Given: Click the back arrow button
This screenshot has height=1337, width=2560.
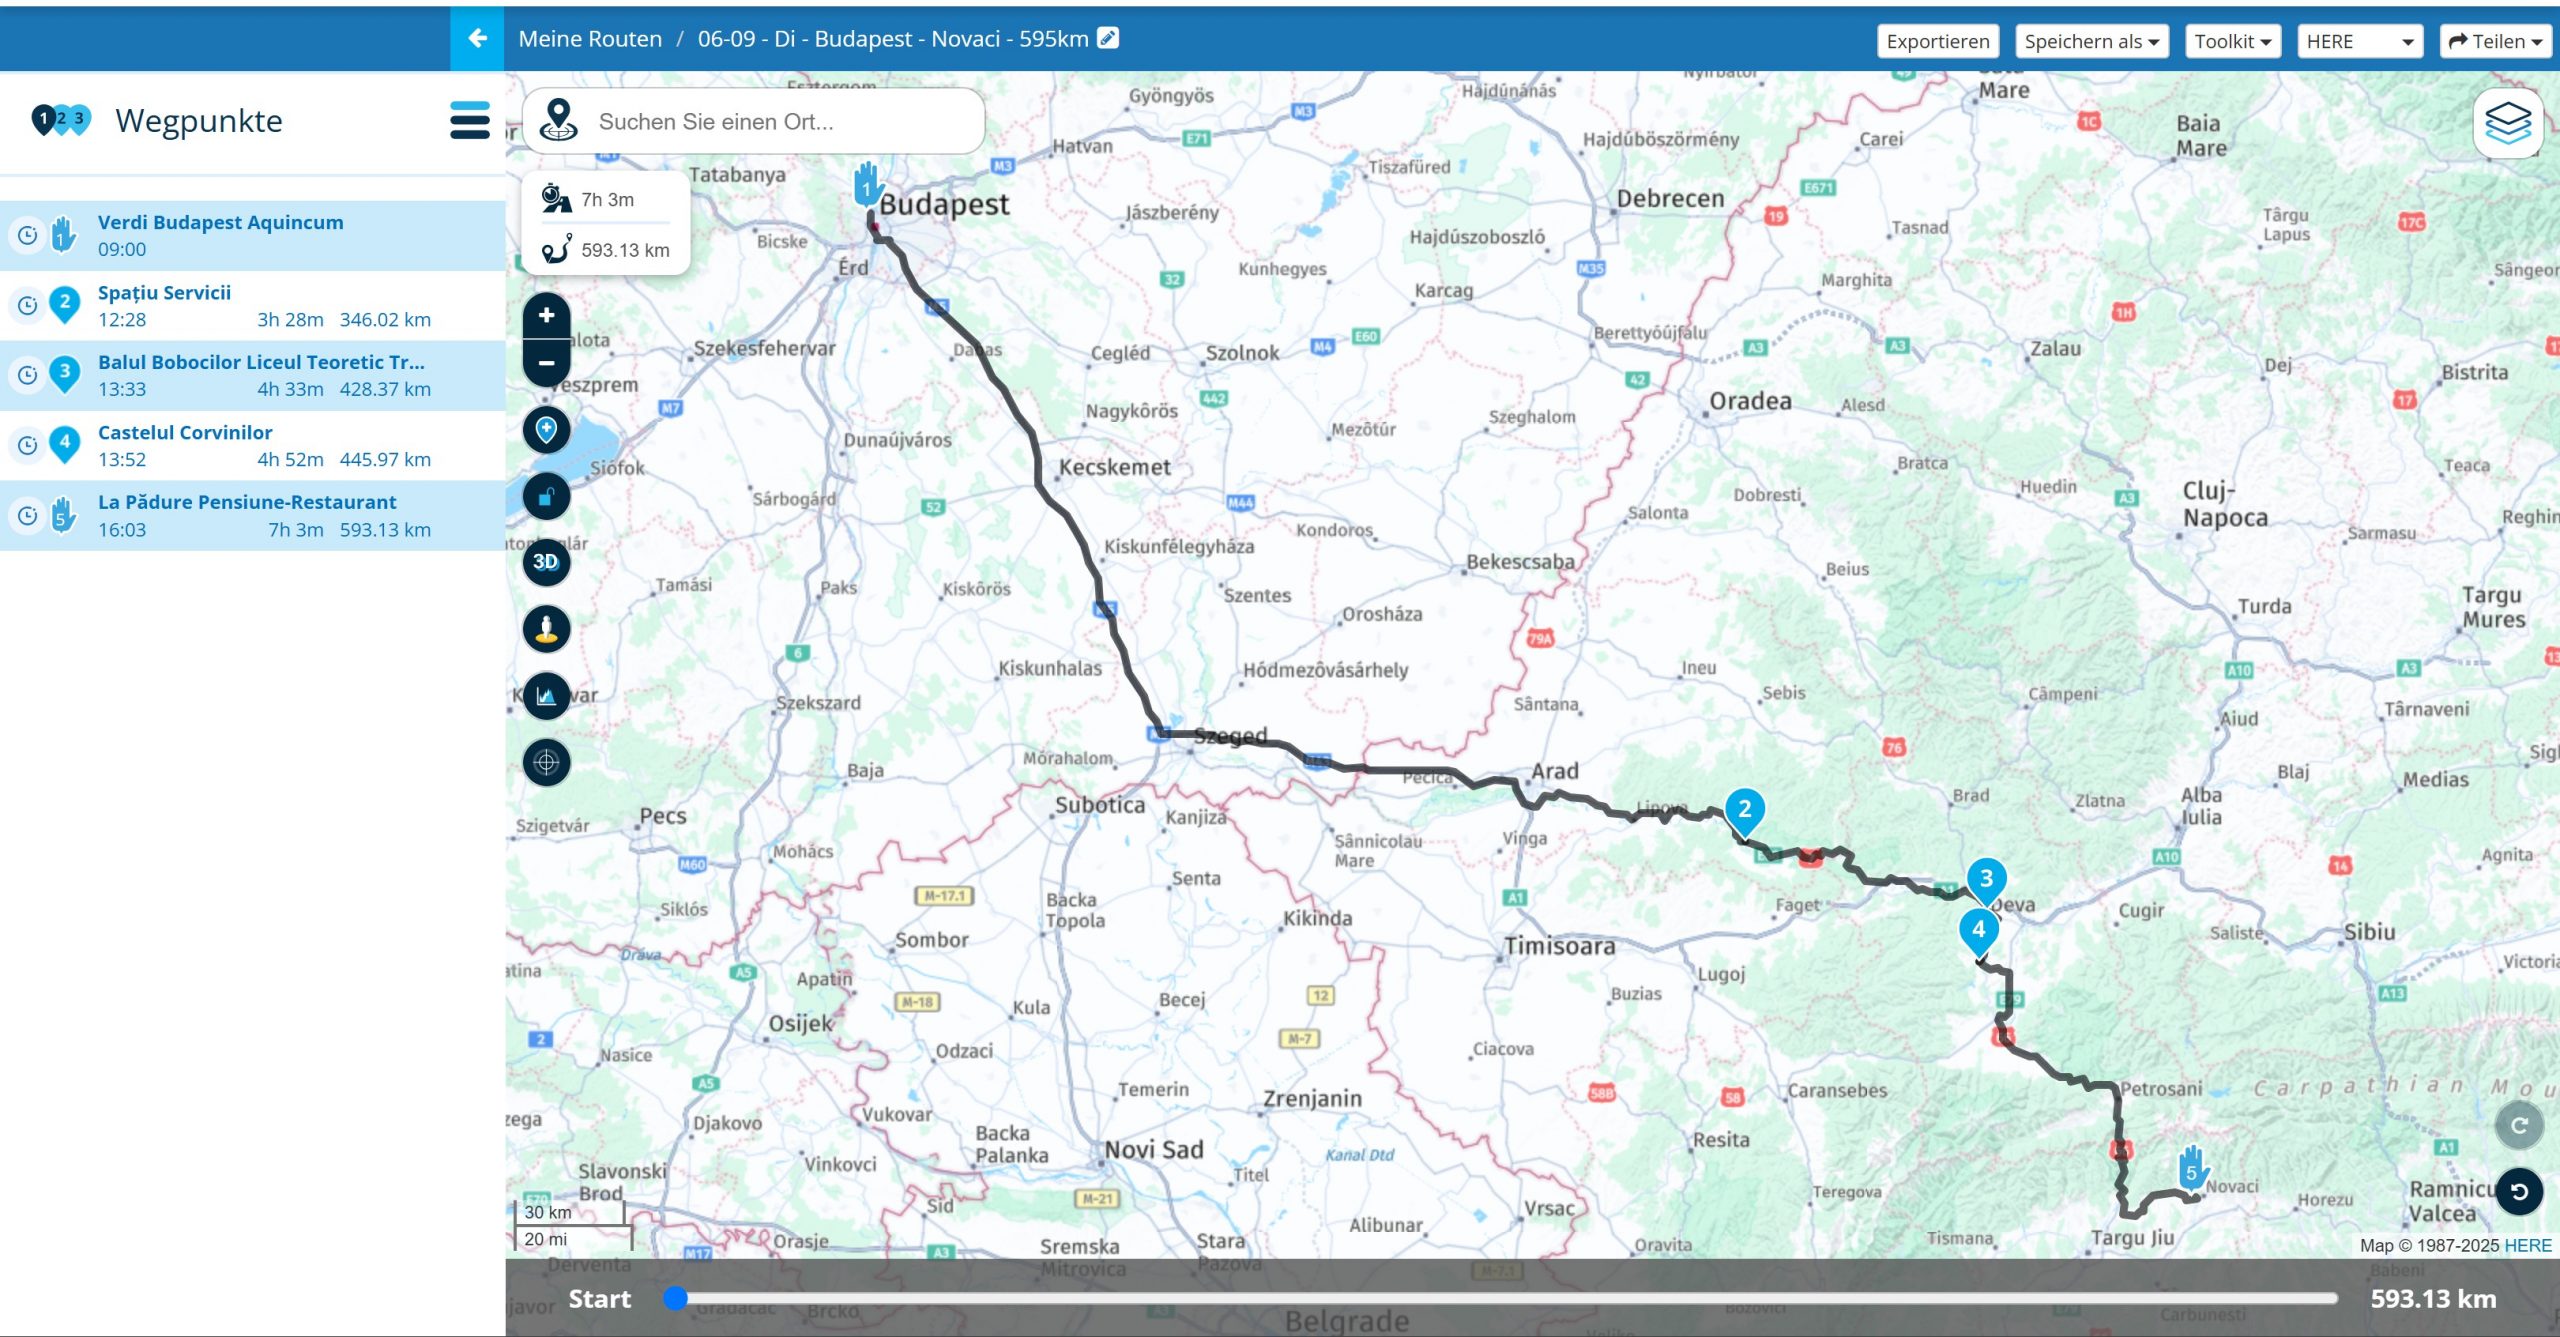Looking at the screenshot, I should click(477, 39).
